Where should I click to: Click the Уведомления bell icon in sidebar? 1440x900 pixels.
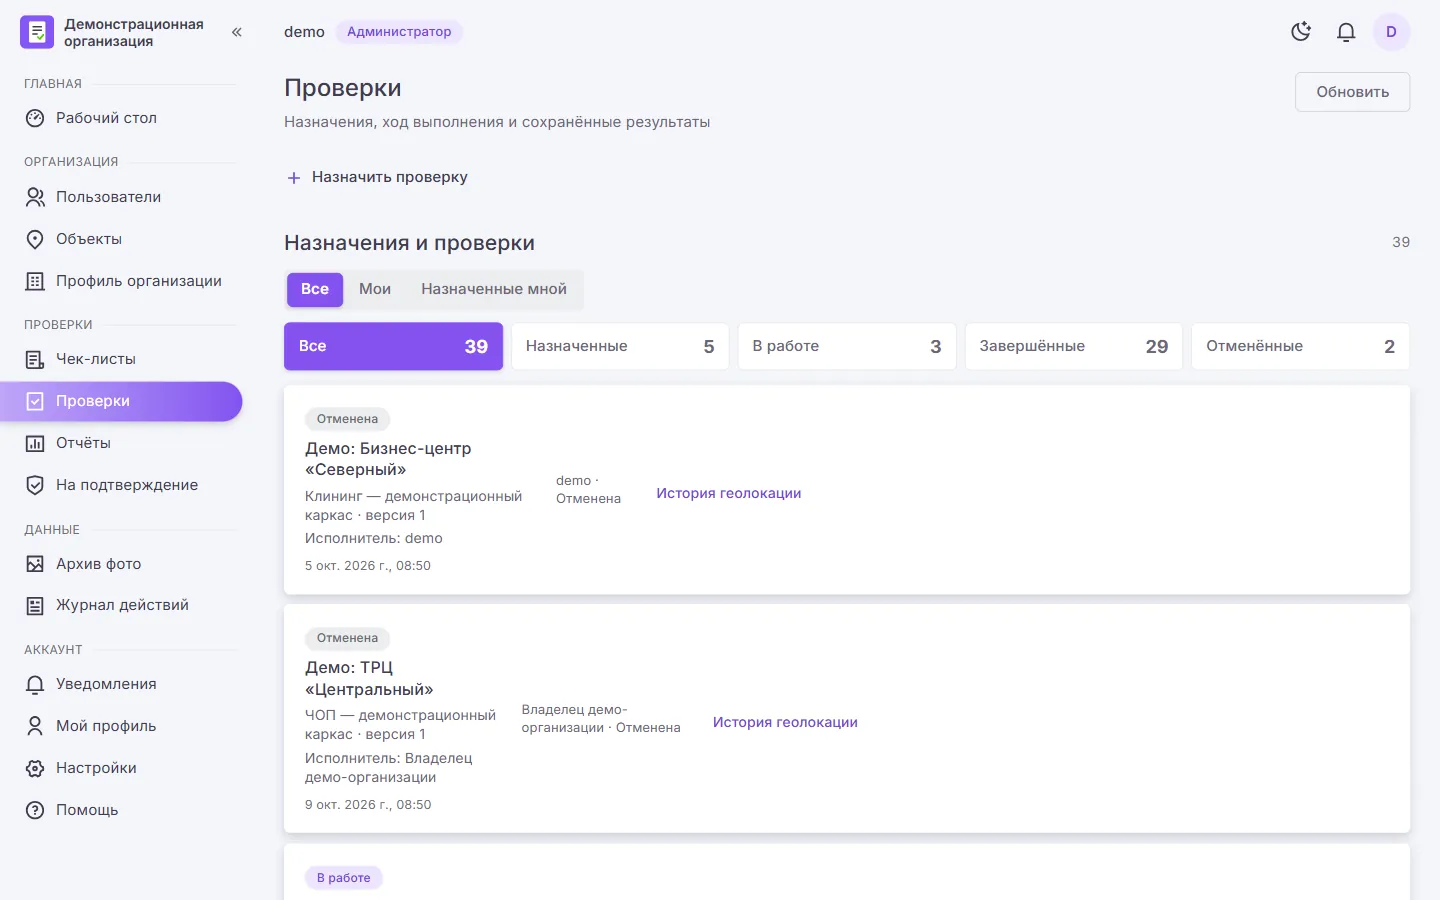pyautogui.click(x=35, y=684)
